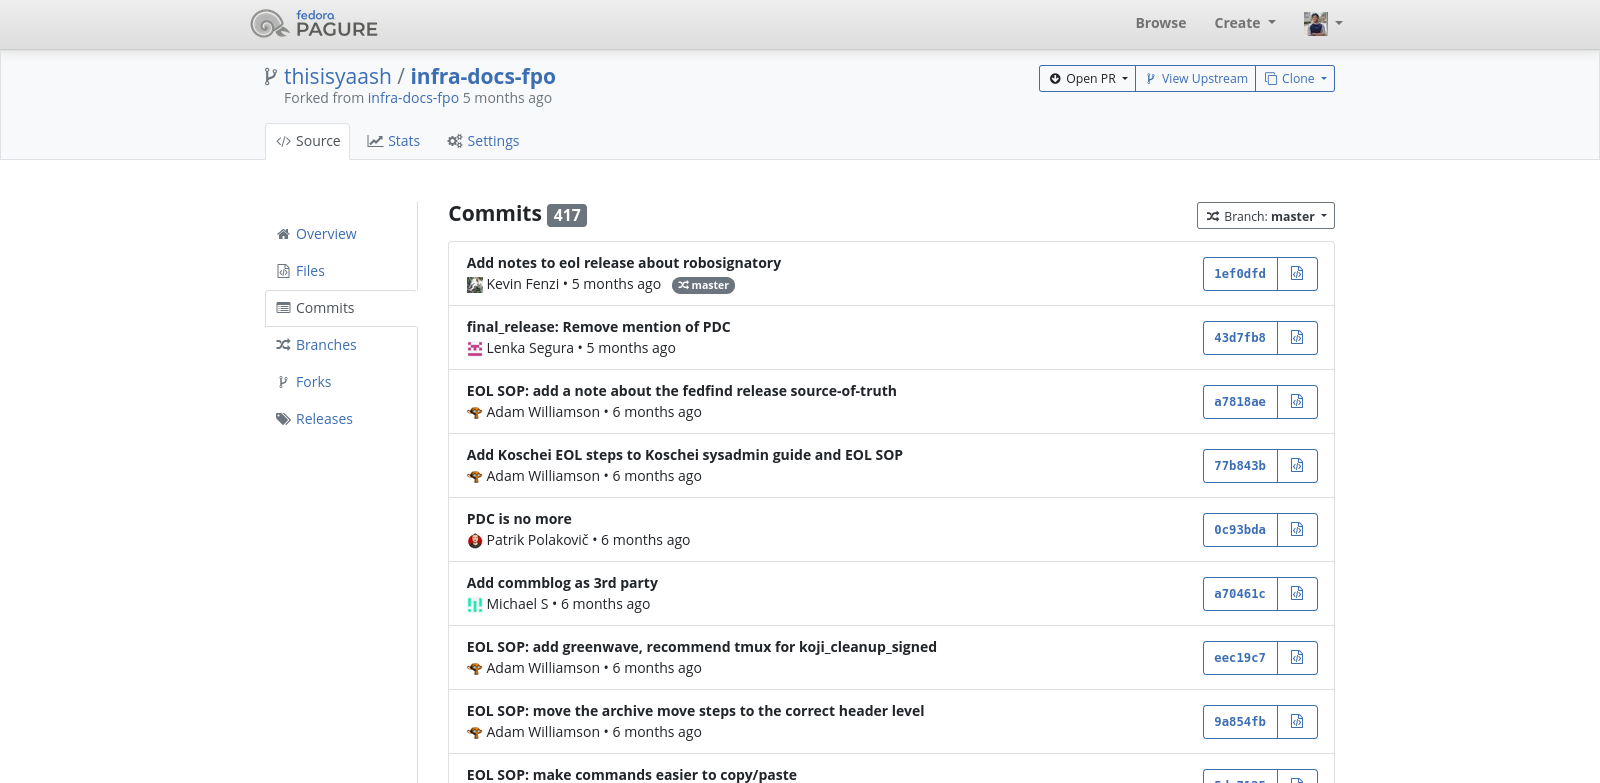1600x783 pixels.
Task: Open the upstream infra-docs-fpo forked-from link
Action: click(413, 98)
